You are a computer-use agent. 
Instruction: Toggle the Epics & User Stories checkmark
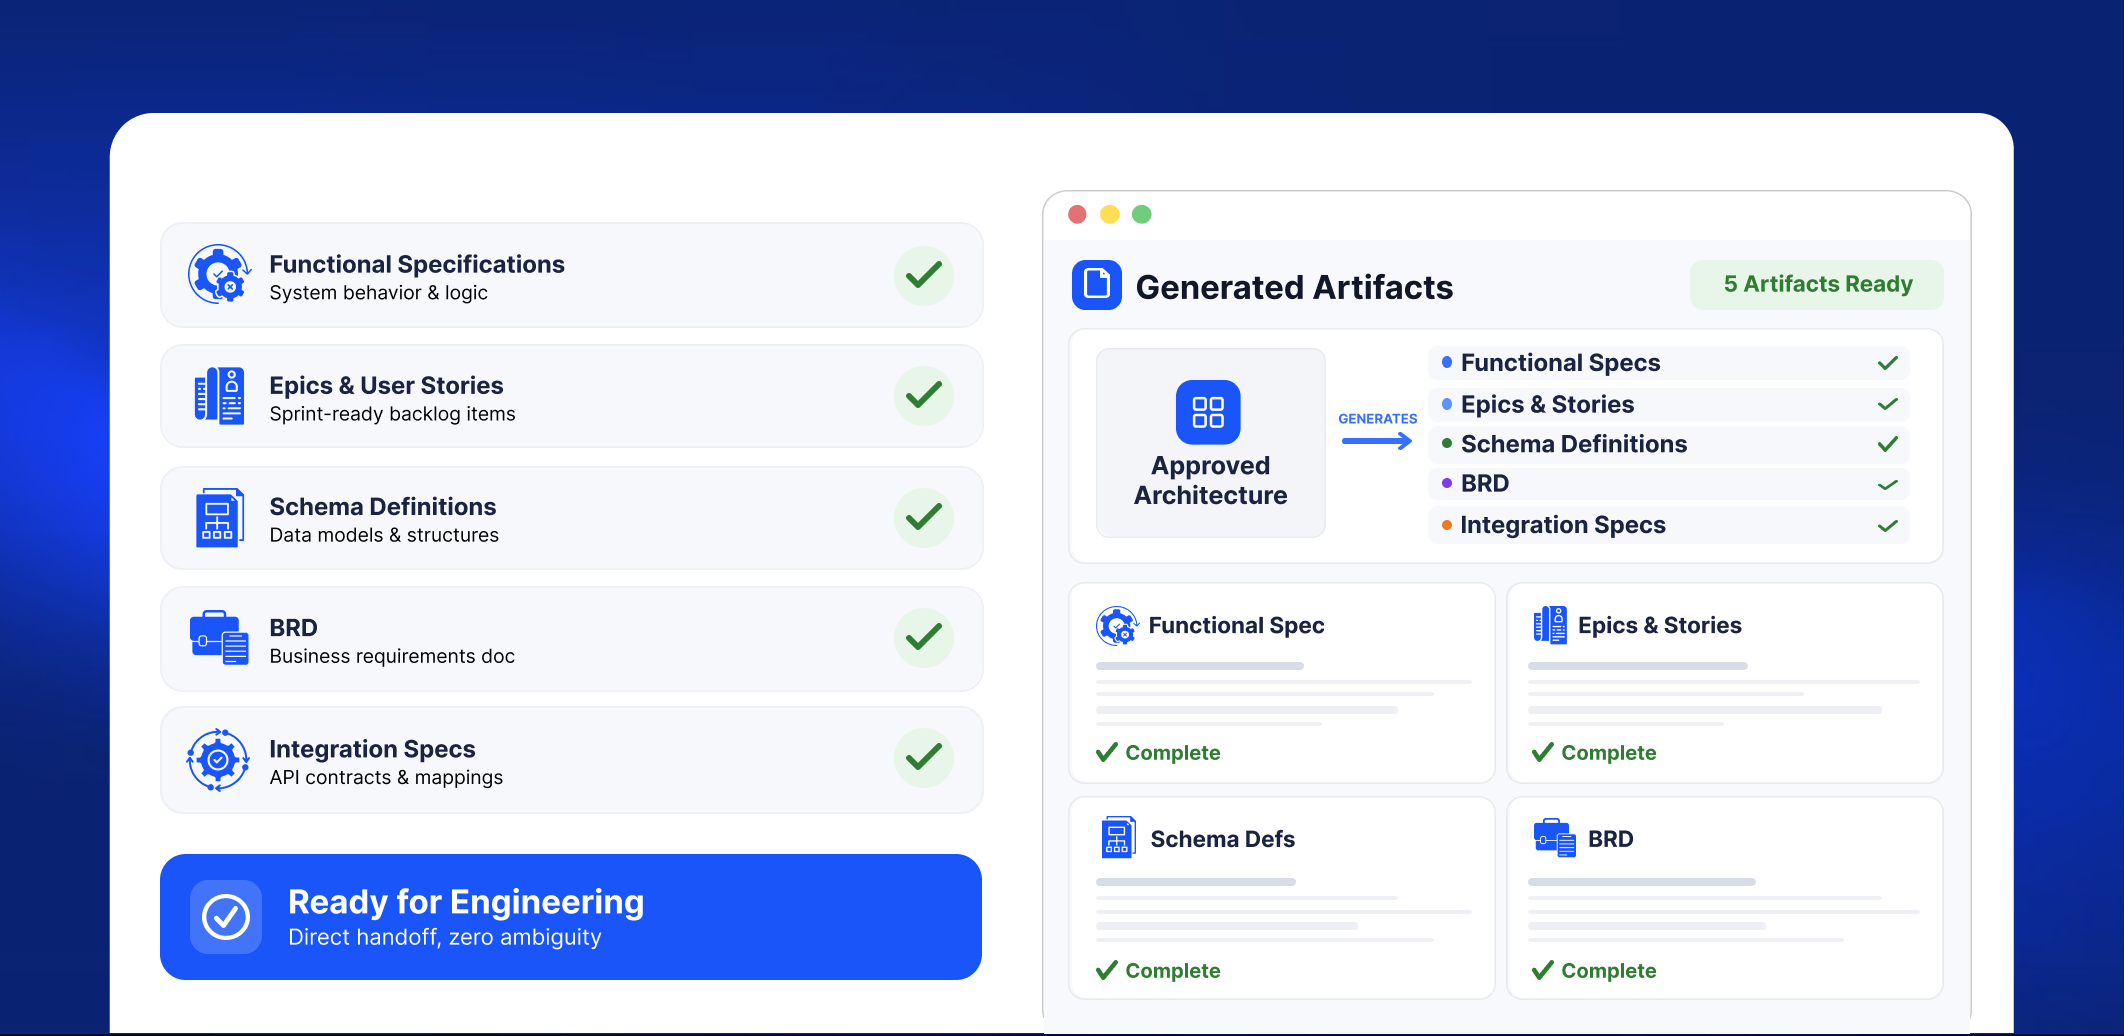click(x=923, y=396)
